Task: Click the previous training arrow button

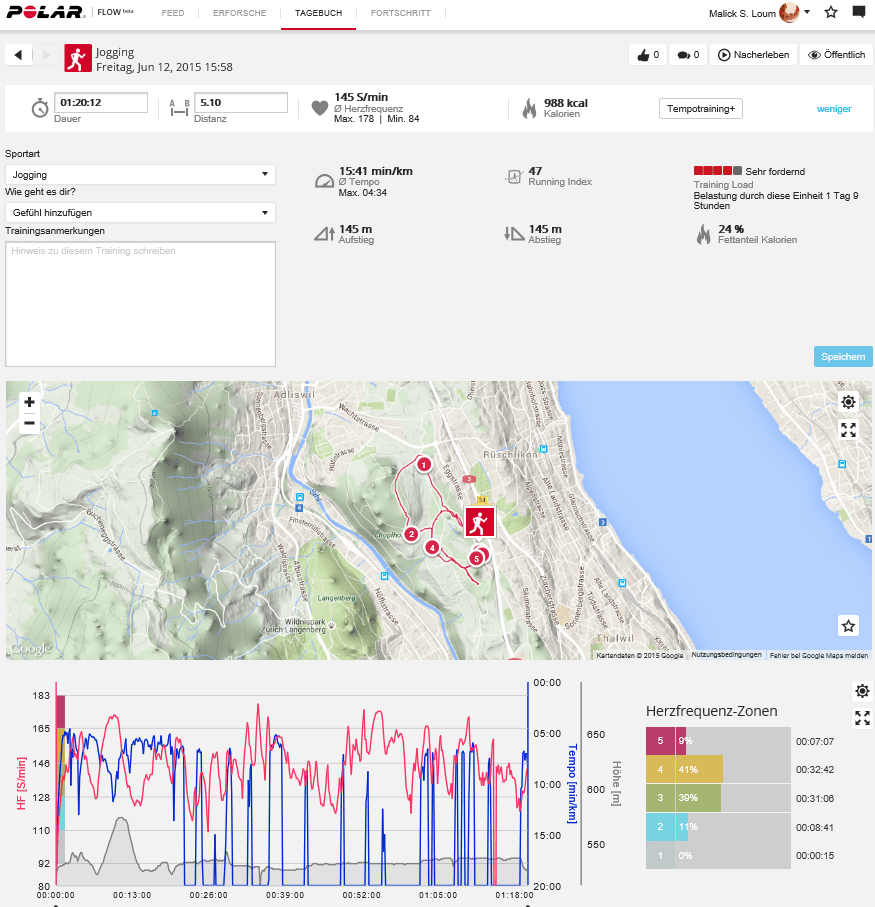Action: point(18,55)
